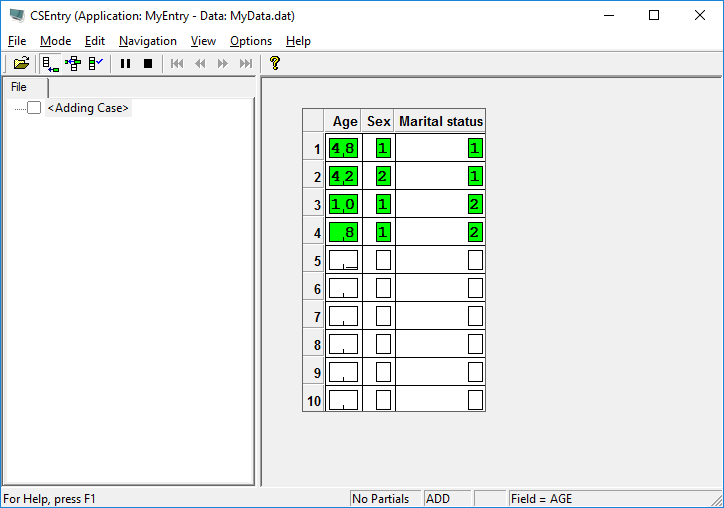Toggle the <Adding Case> checkbox
This screenshot has width=724, height=508.
[x=34, y=108]
